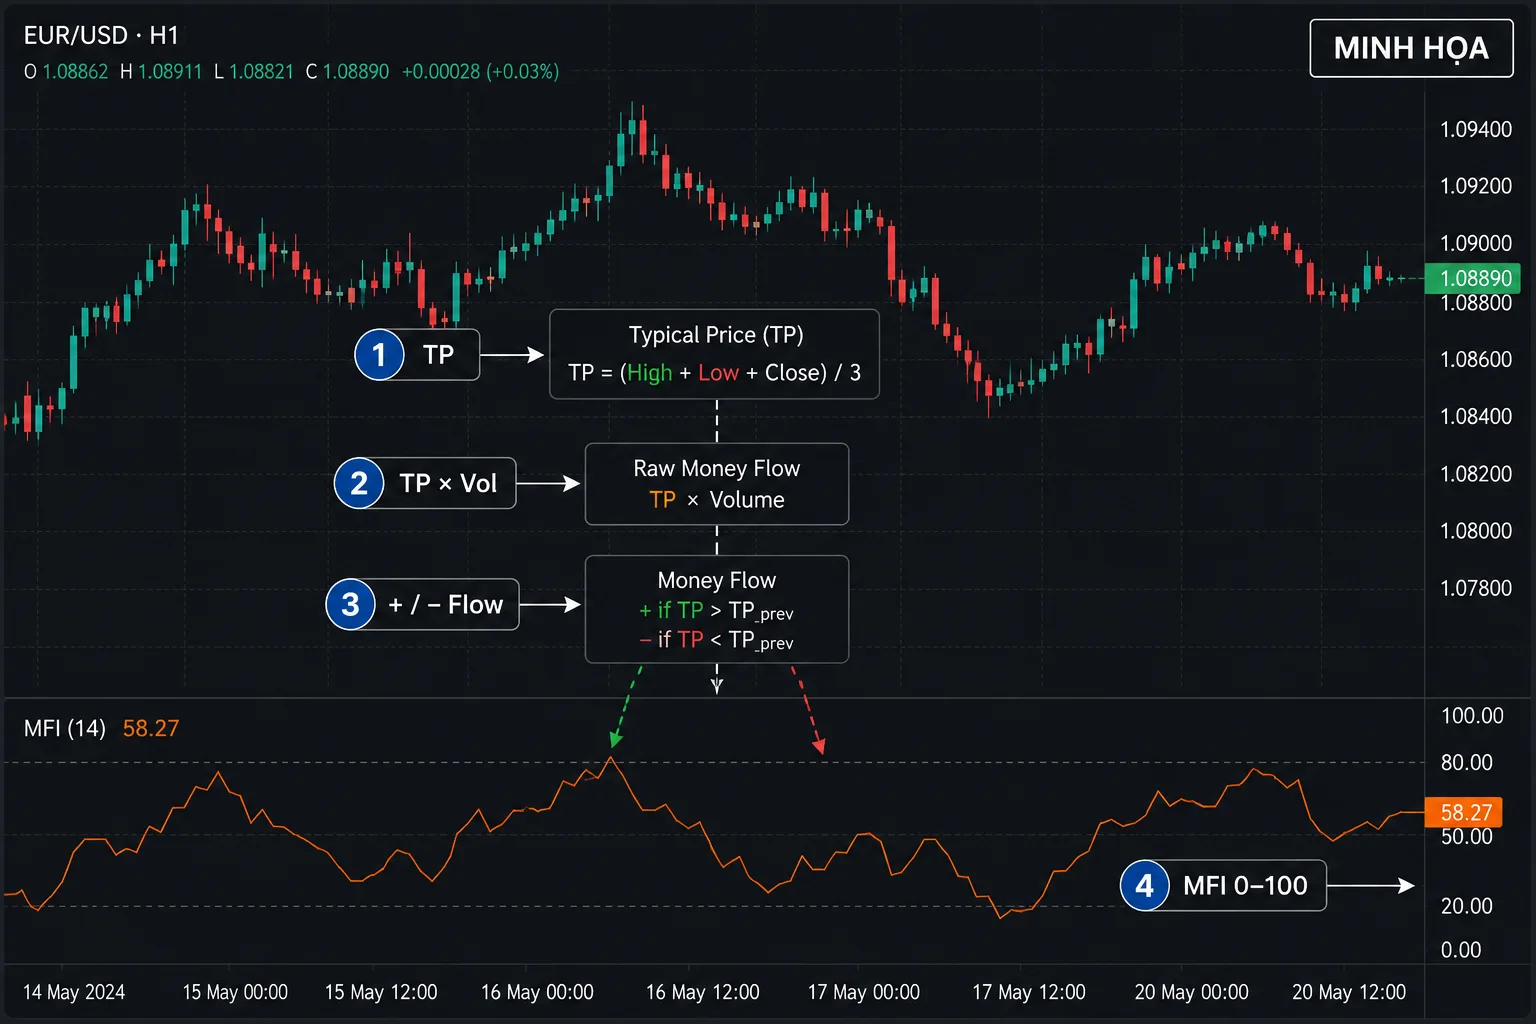Select the low value L 1.08821
The width and height of the screenshot is (1536, 1024).
[254, 72]
